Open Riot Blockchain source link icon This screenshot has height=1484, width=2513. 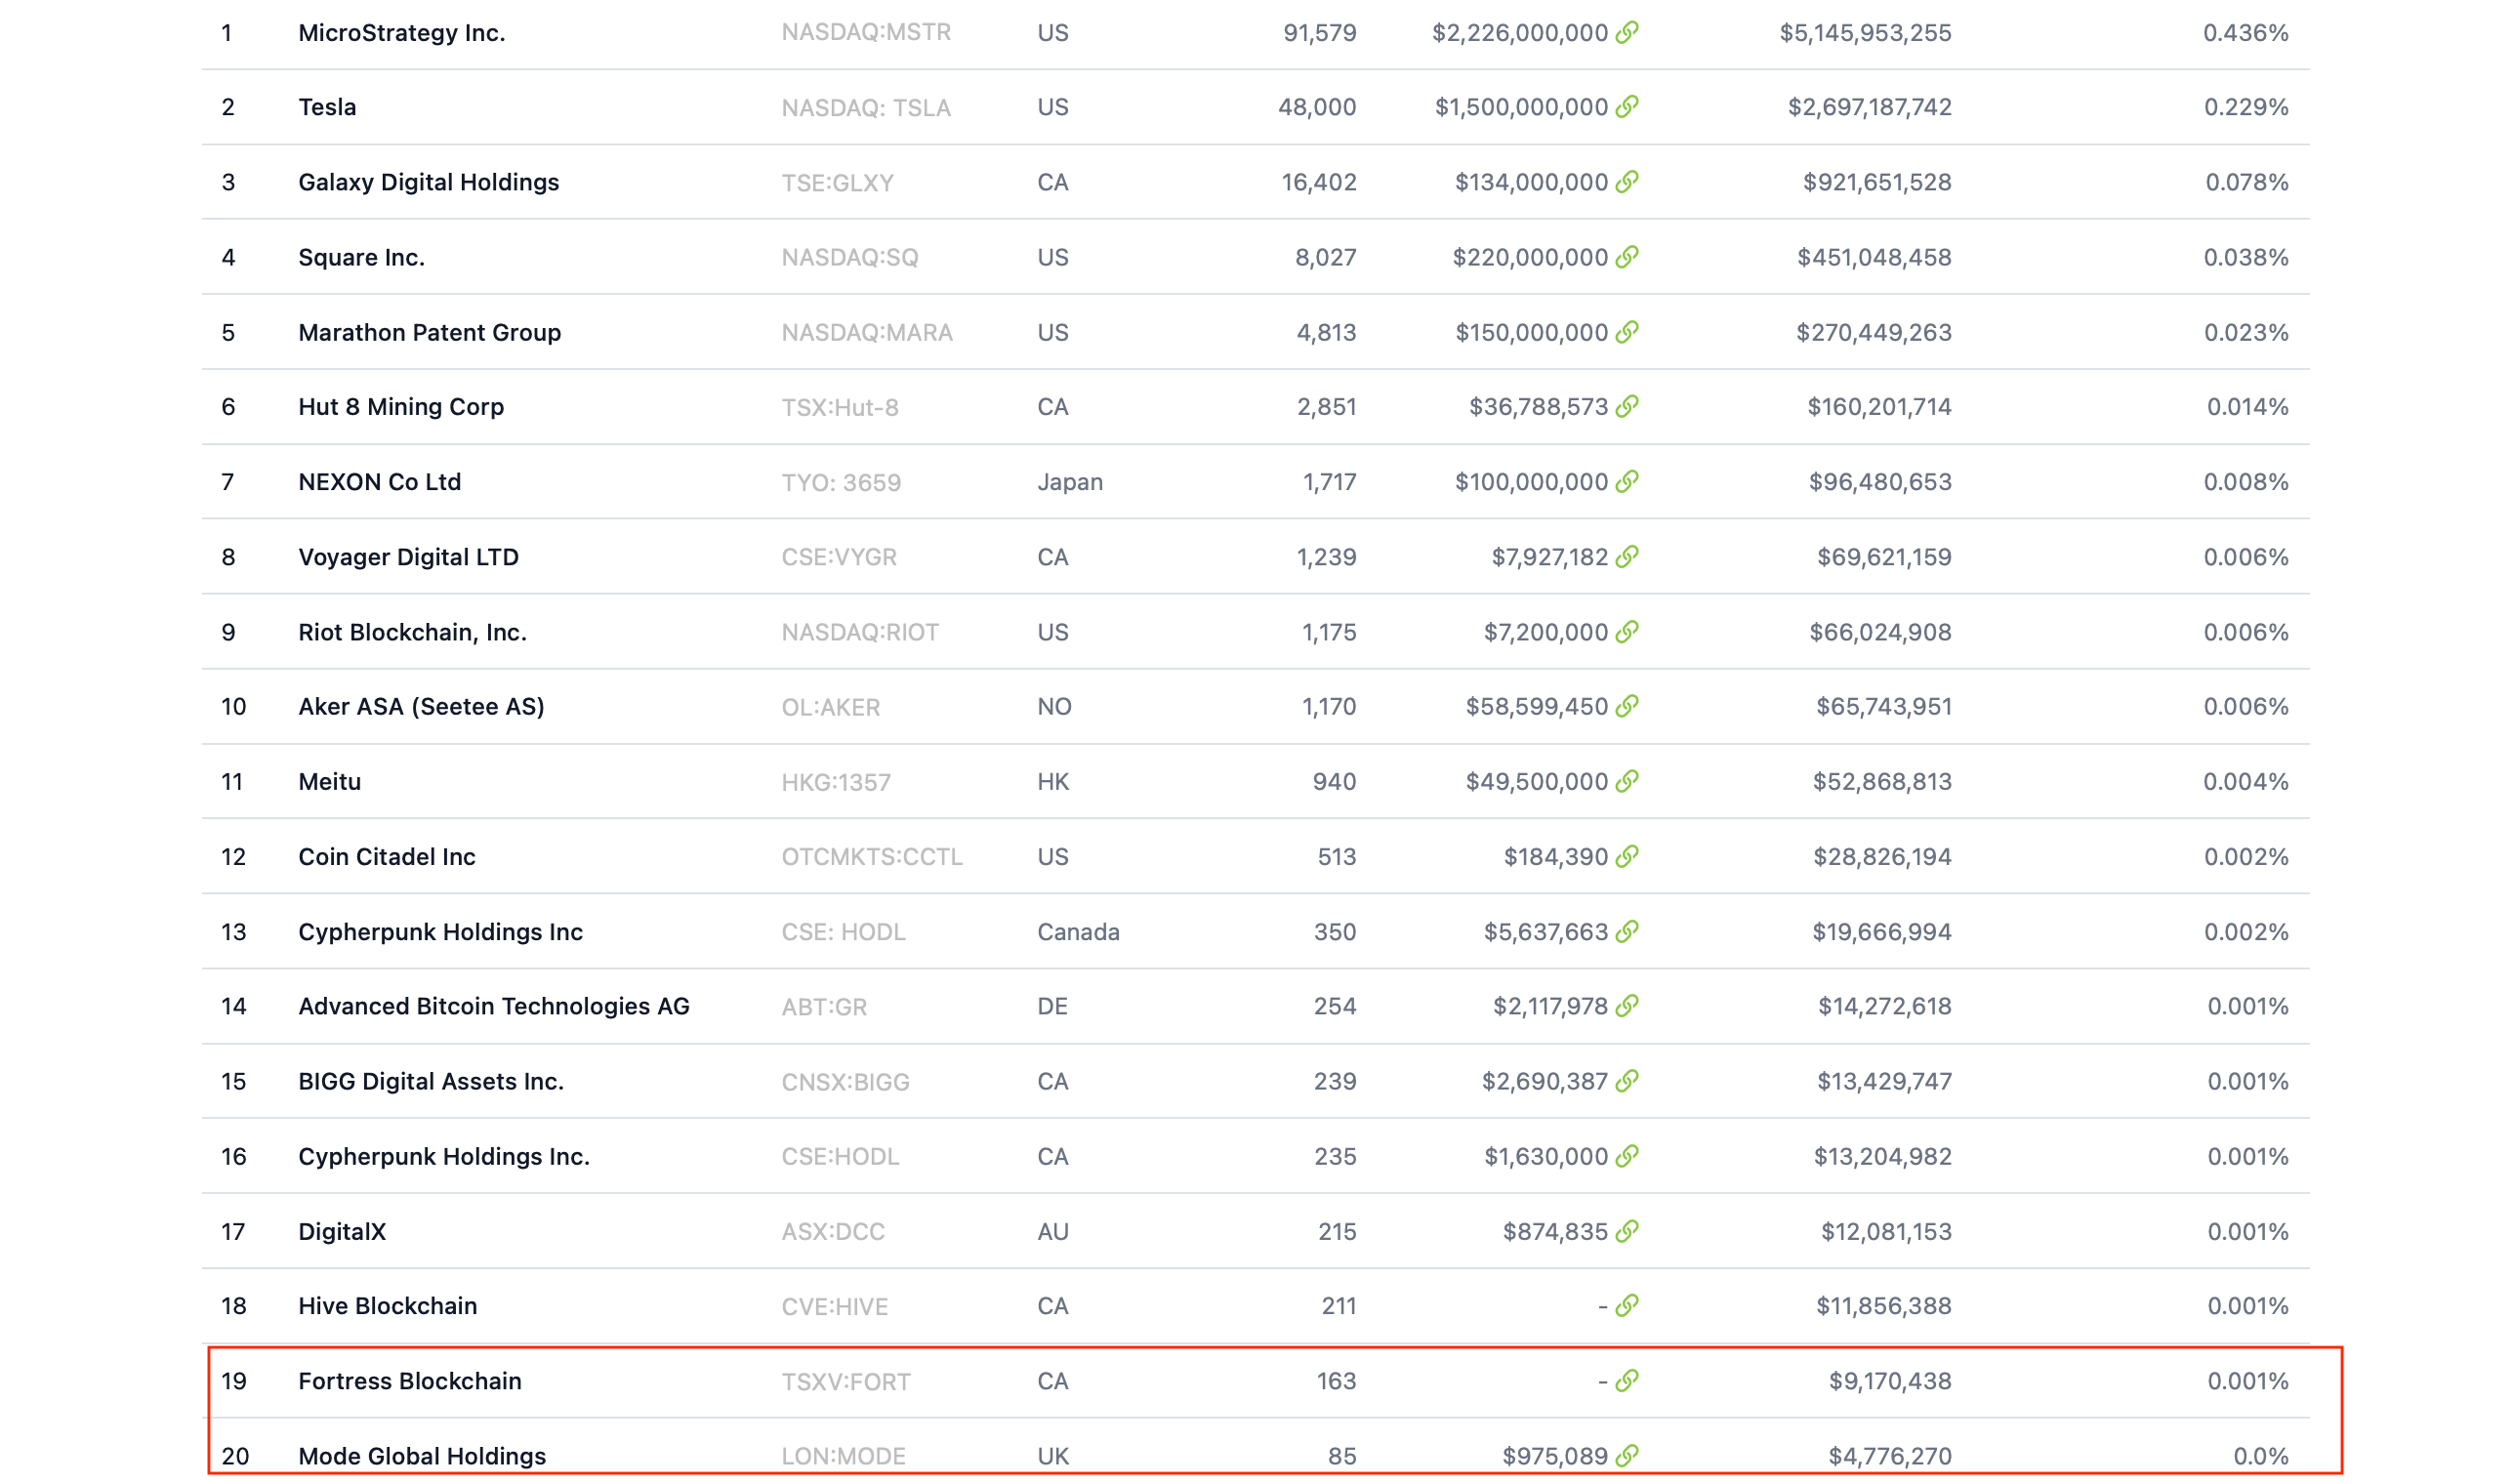(x=1627, y=632)
